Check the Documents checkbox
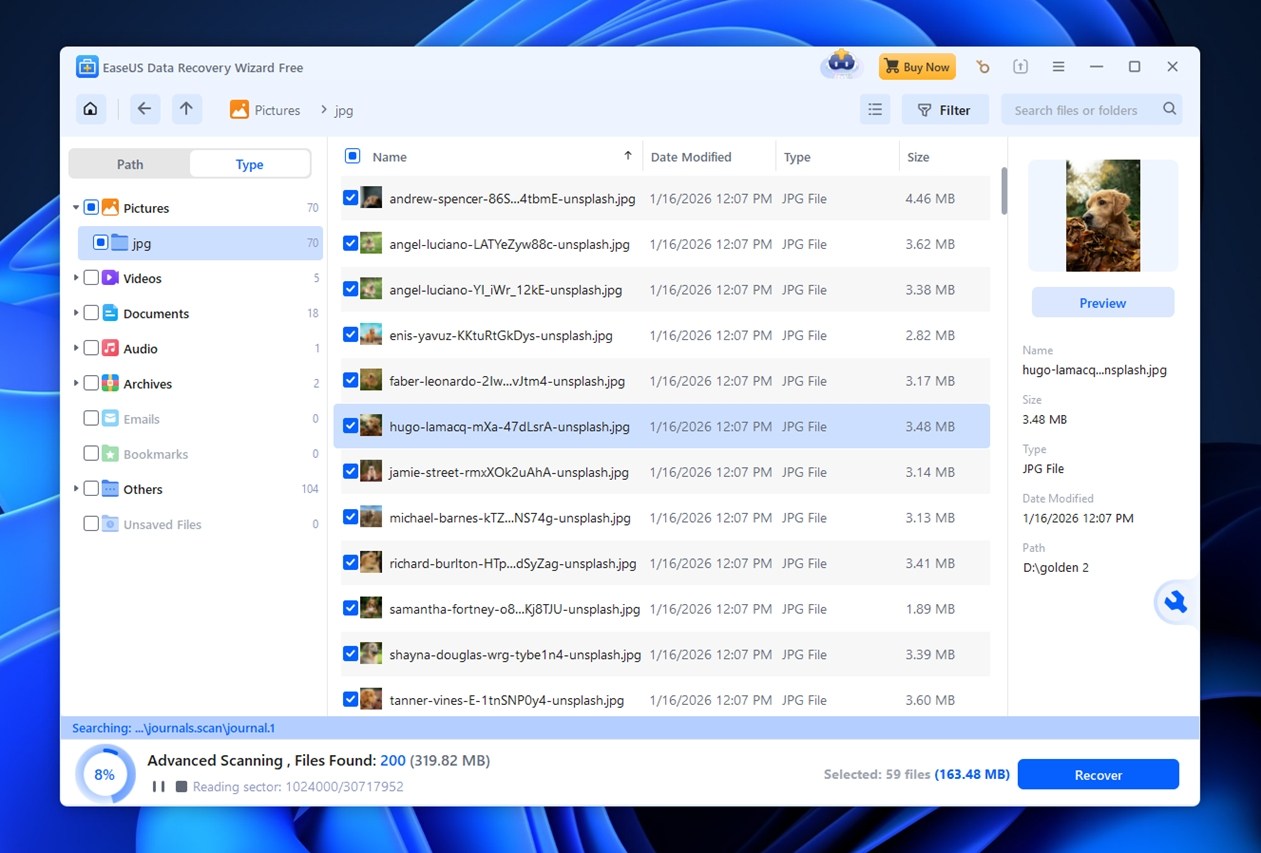Screen dimensions: 1261x853 (90, 313)
